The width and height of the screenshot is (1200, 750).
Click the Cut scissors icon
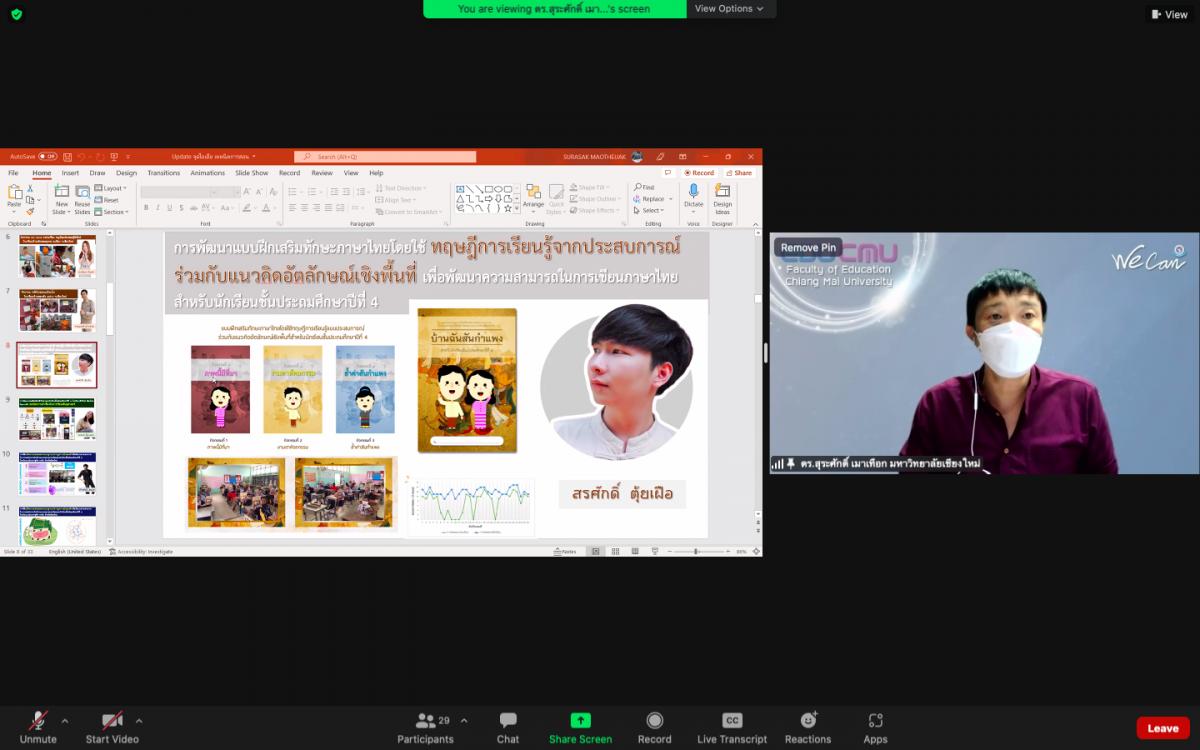coord(30,187)
